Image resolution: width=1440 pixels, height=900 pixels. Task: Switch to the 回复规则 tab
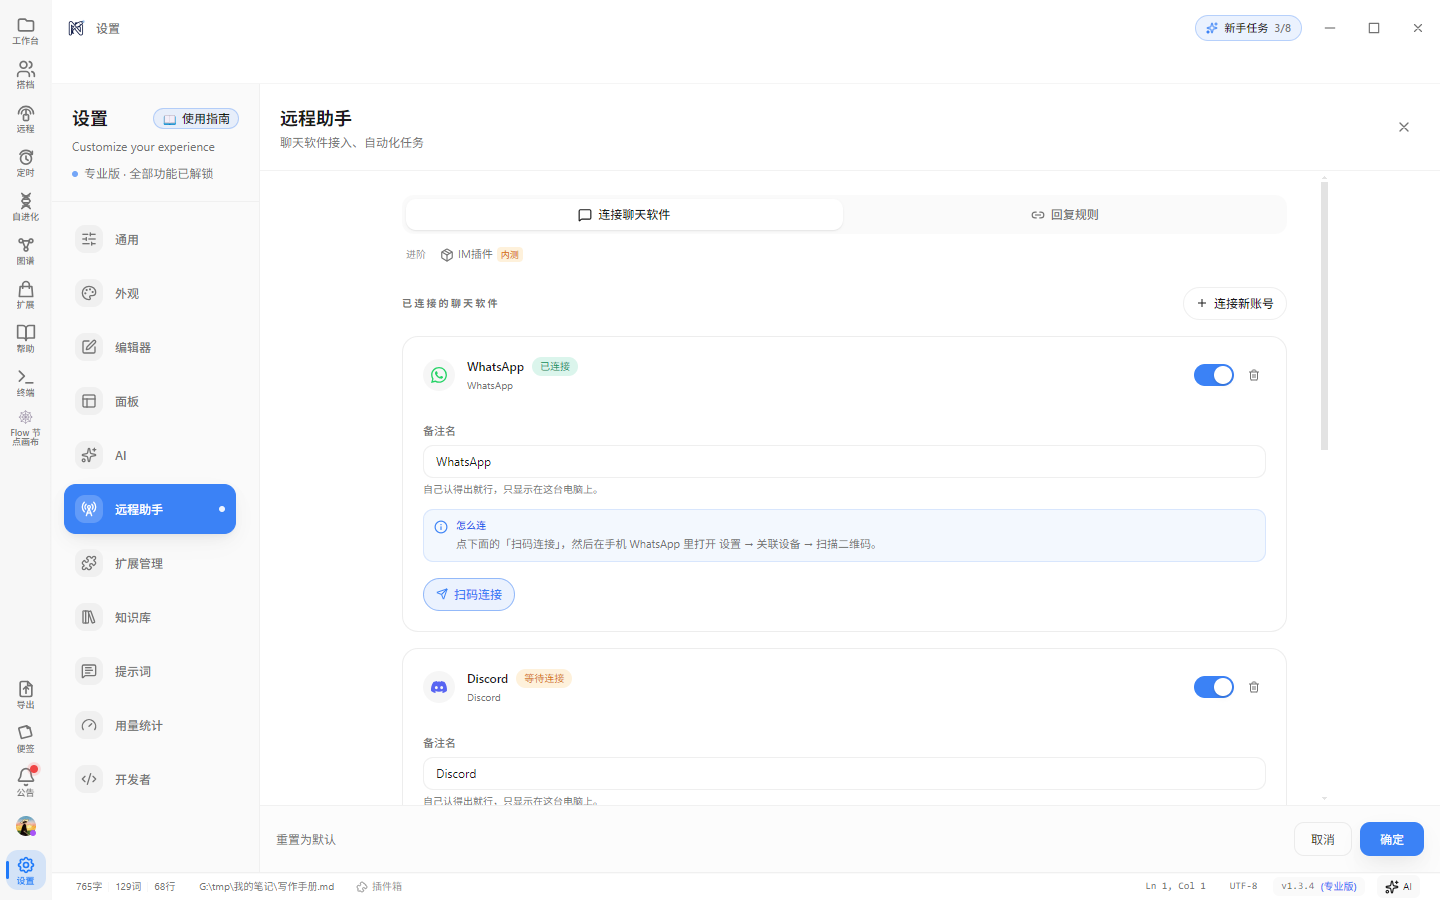(x=1065, y=215)
